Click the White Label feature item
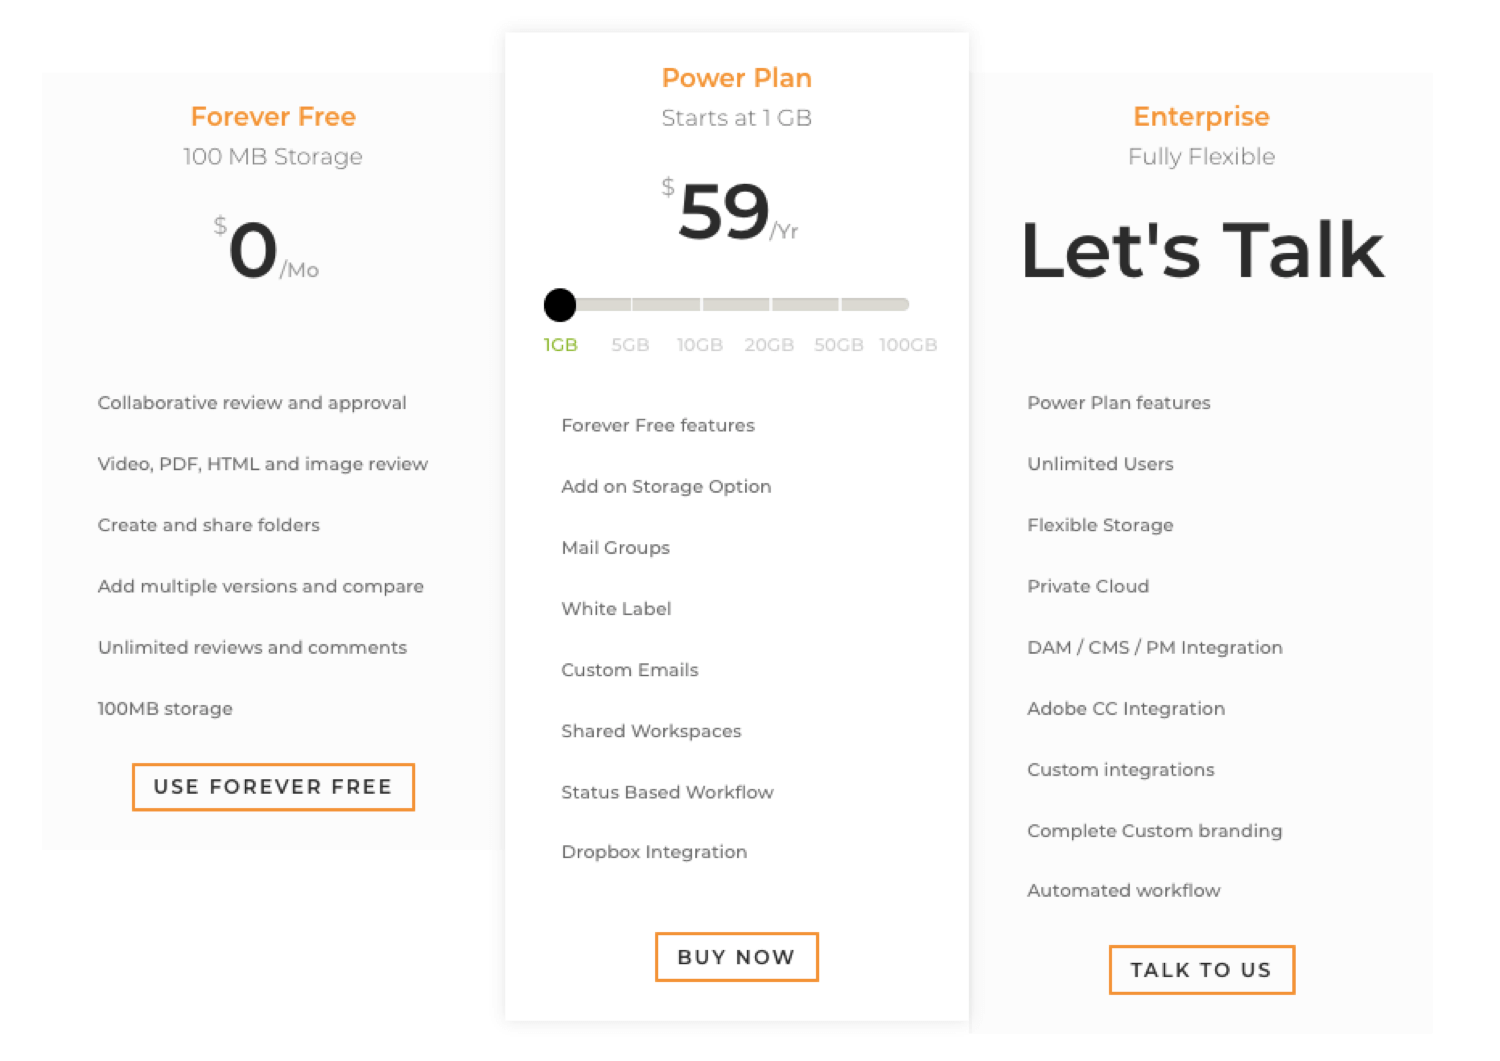The image size is (1500, 1061). point(616,609)
